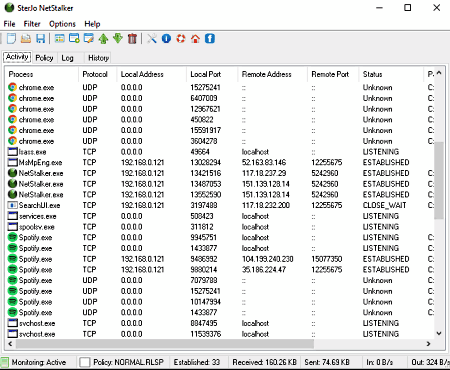Click the Sent: 74.69 KB status entry
The width and height of the screenshot is (450, 370).
(x=327, y=362)
